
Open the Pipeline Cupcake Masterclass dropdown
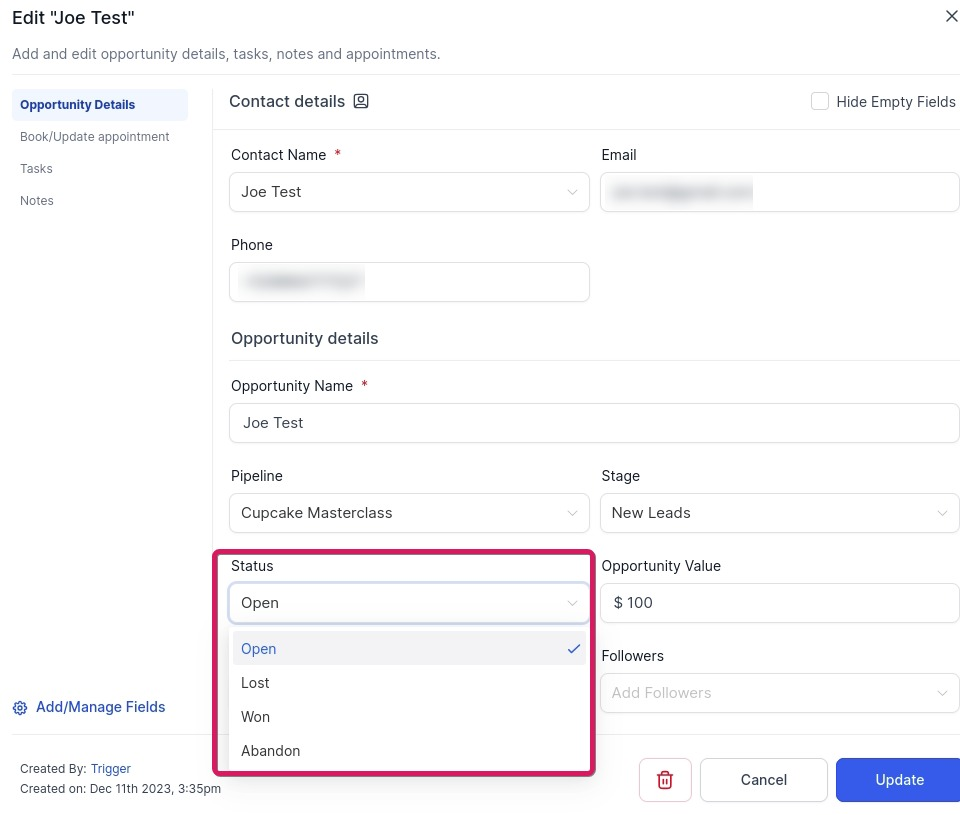pos(409,513)
